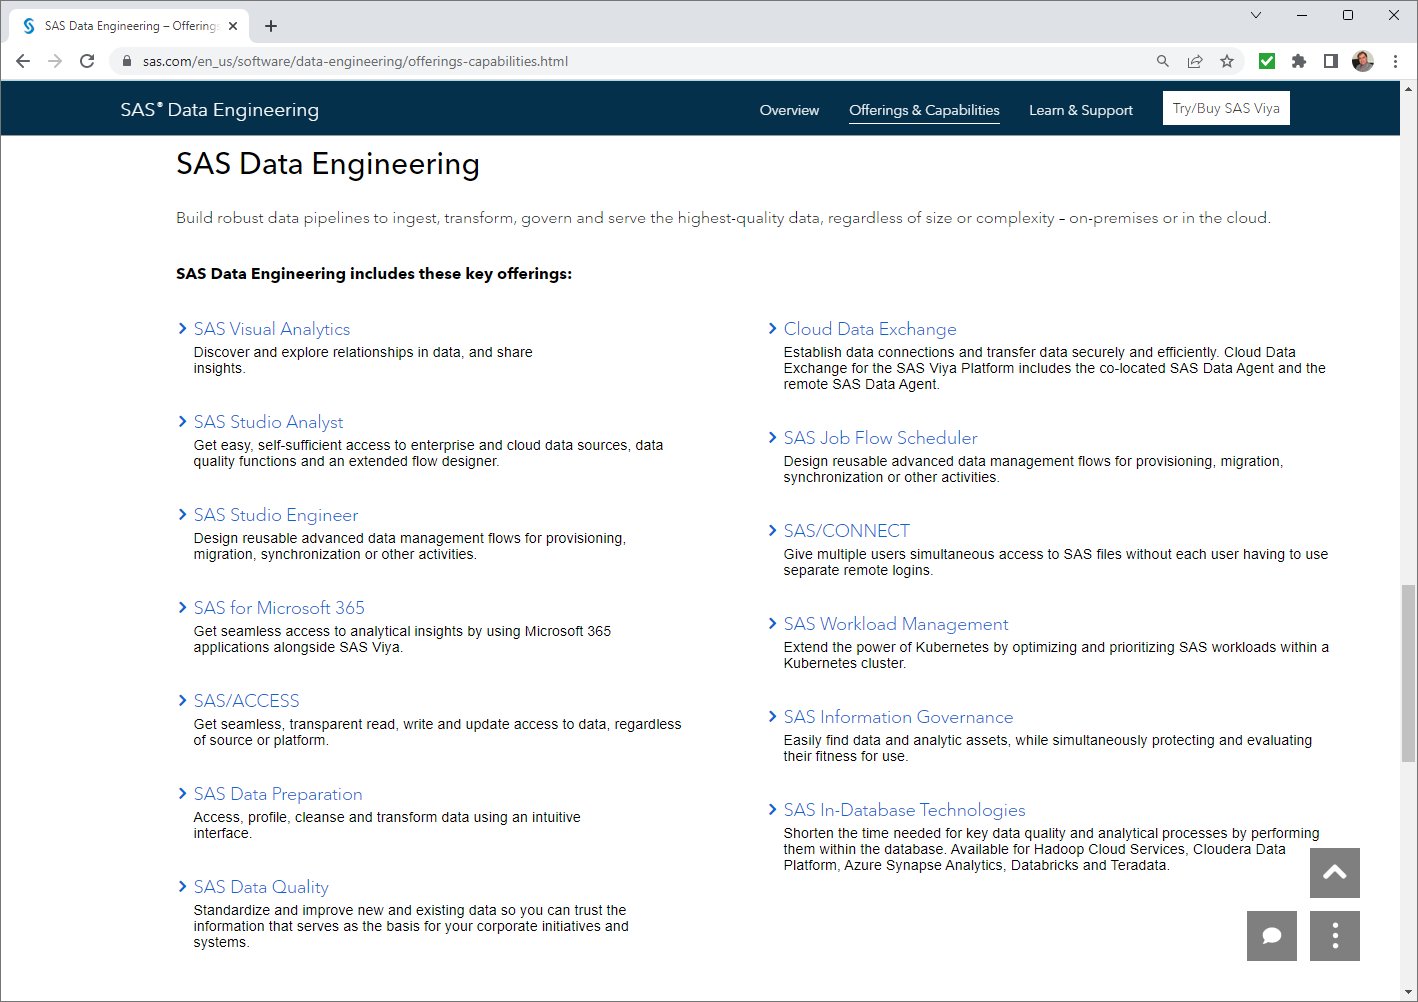Screen dimensions: 1418x1002
Task: Click the chevron beside SAS Studio Analyst
Action: 182,421
